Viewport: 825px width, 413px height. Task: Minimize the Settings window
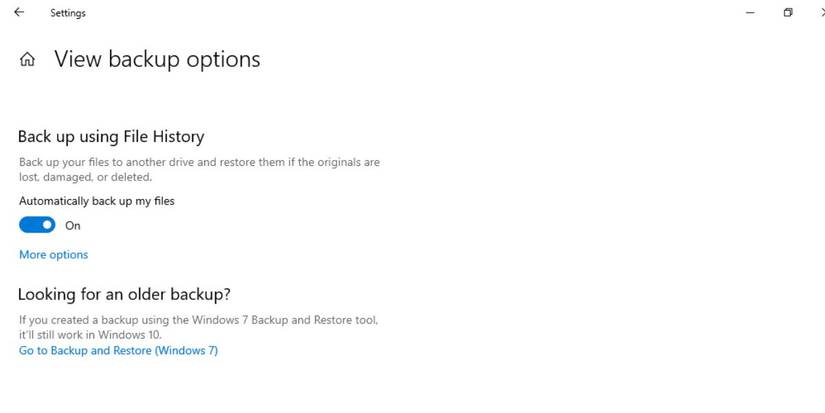pyautogui.click(x=749, y=13)
